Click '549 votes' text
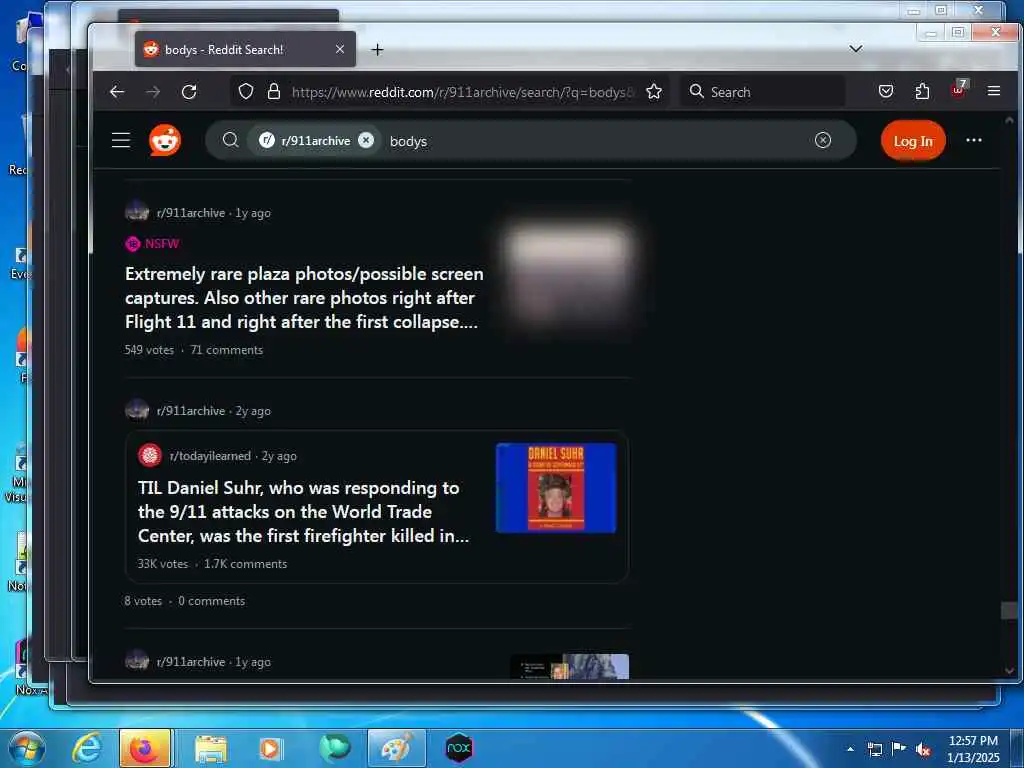 pos(150,350)
